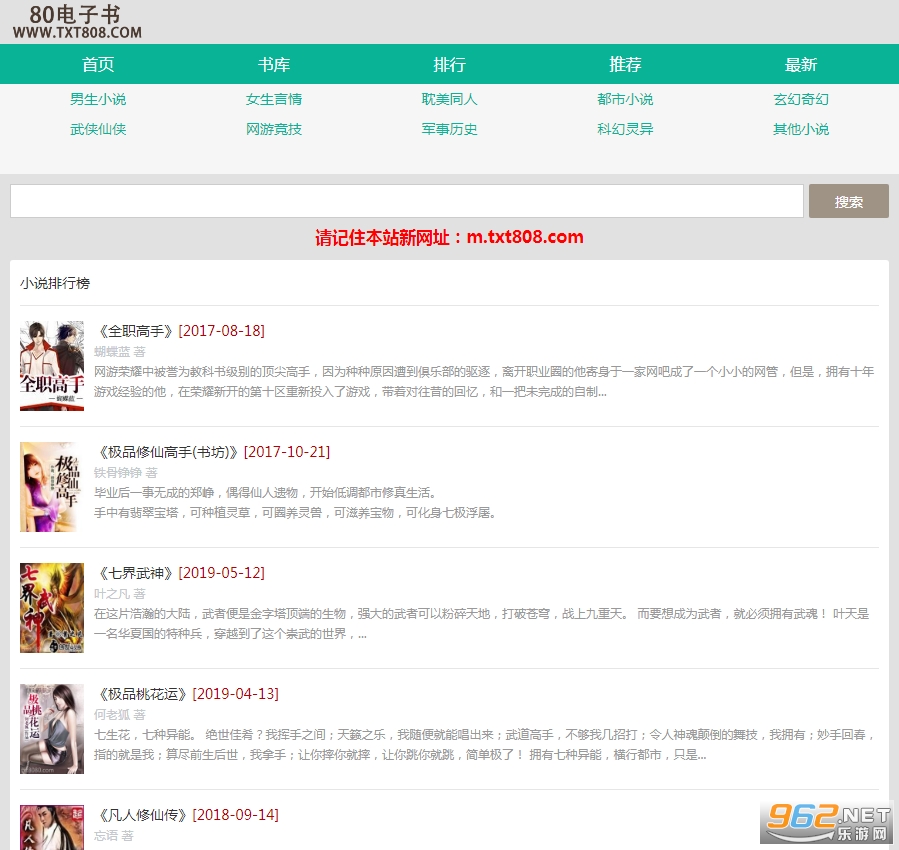This screenshot has width=899, height=850.
Task: Click the 全职高手 cover thumbnail
Action: [52, 366]
